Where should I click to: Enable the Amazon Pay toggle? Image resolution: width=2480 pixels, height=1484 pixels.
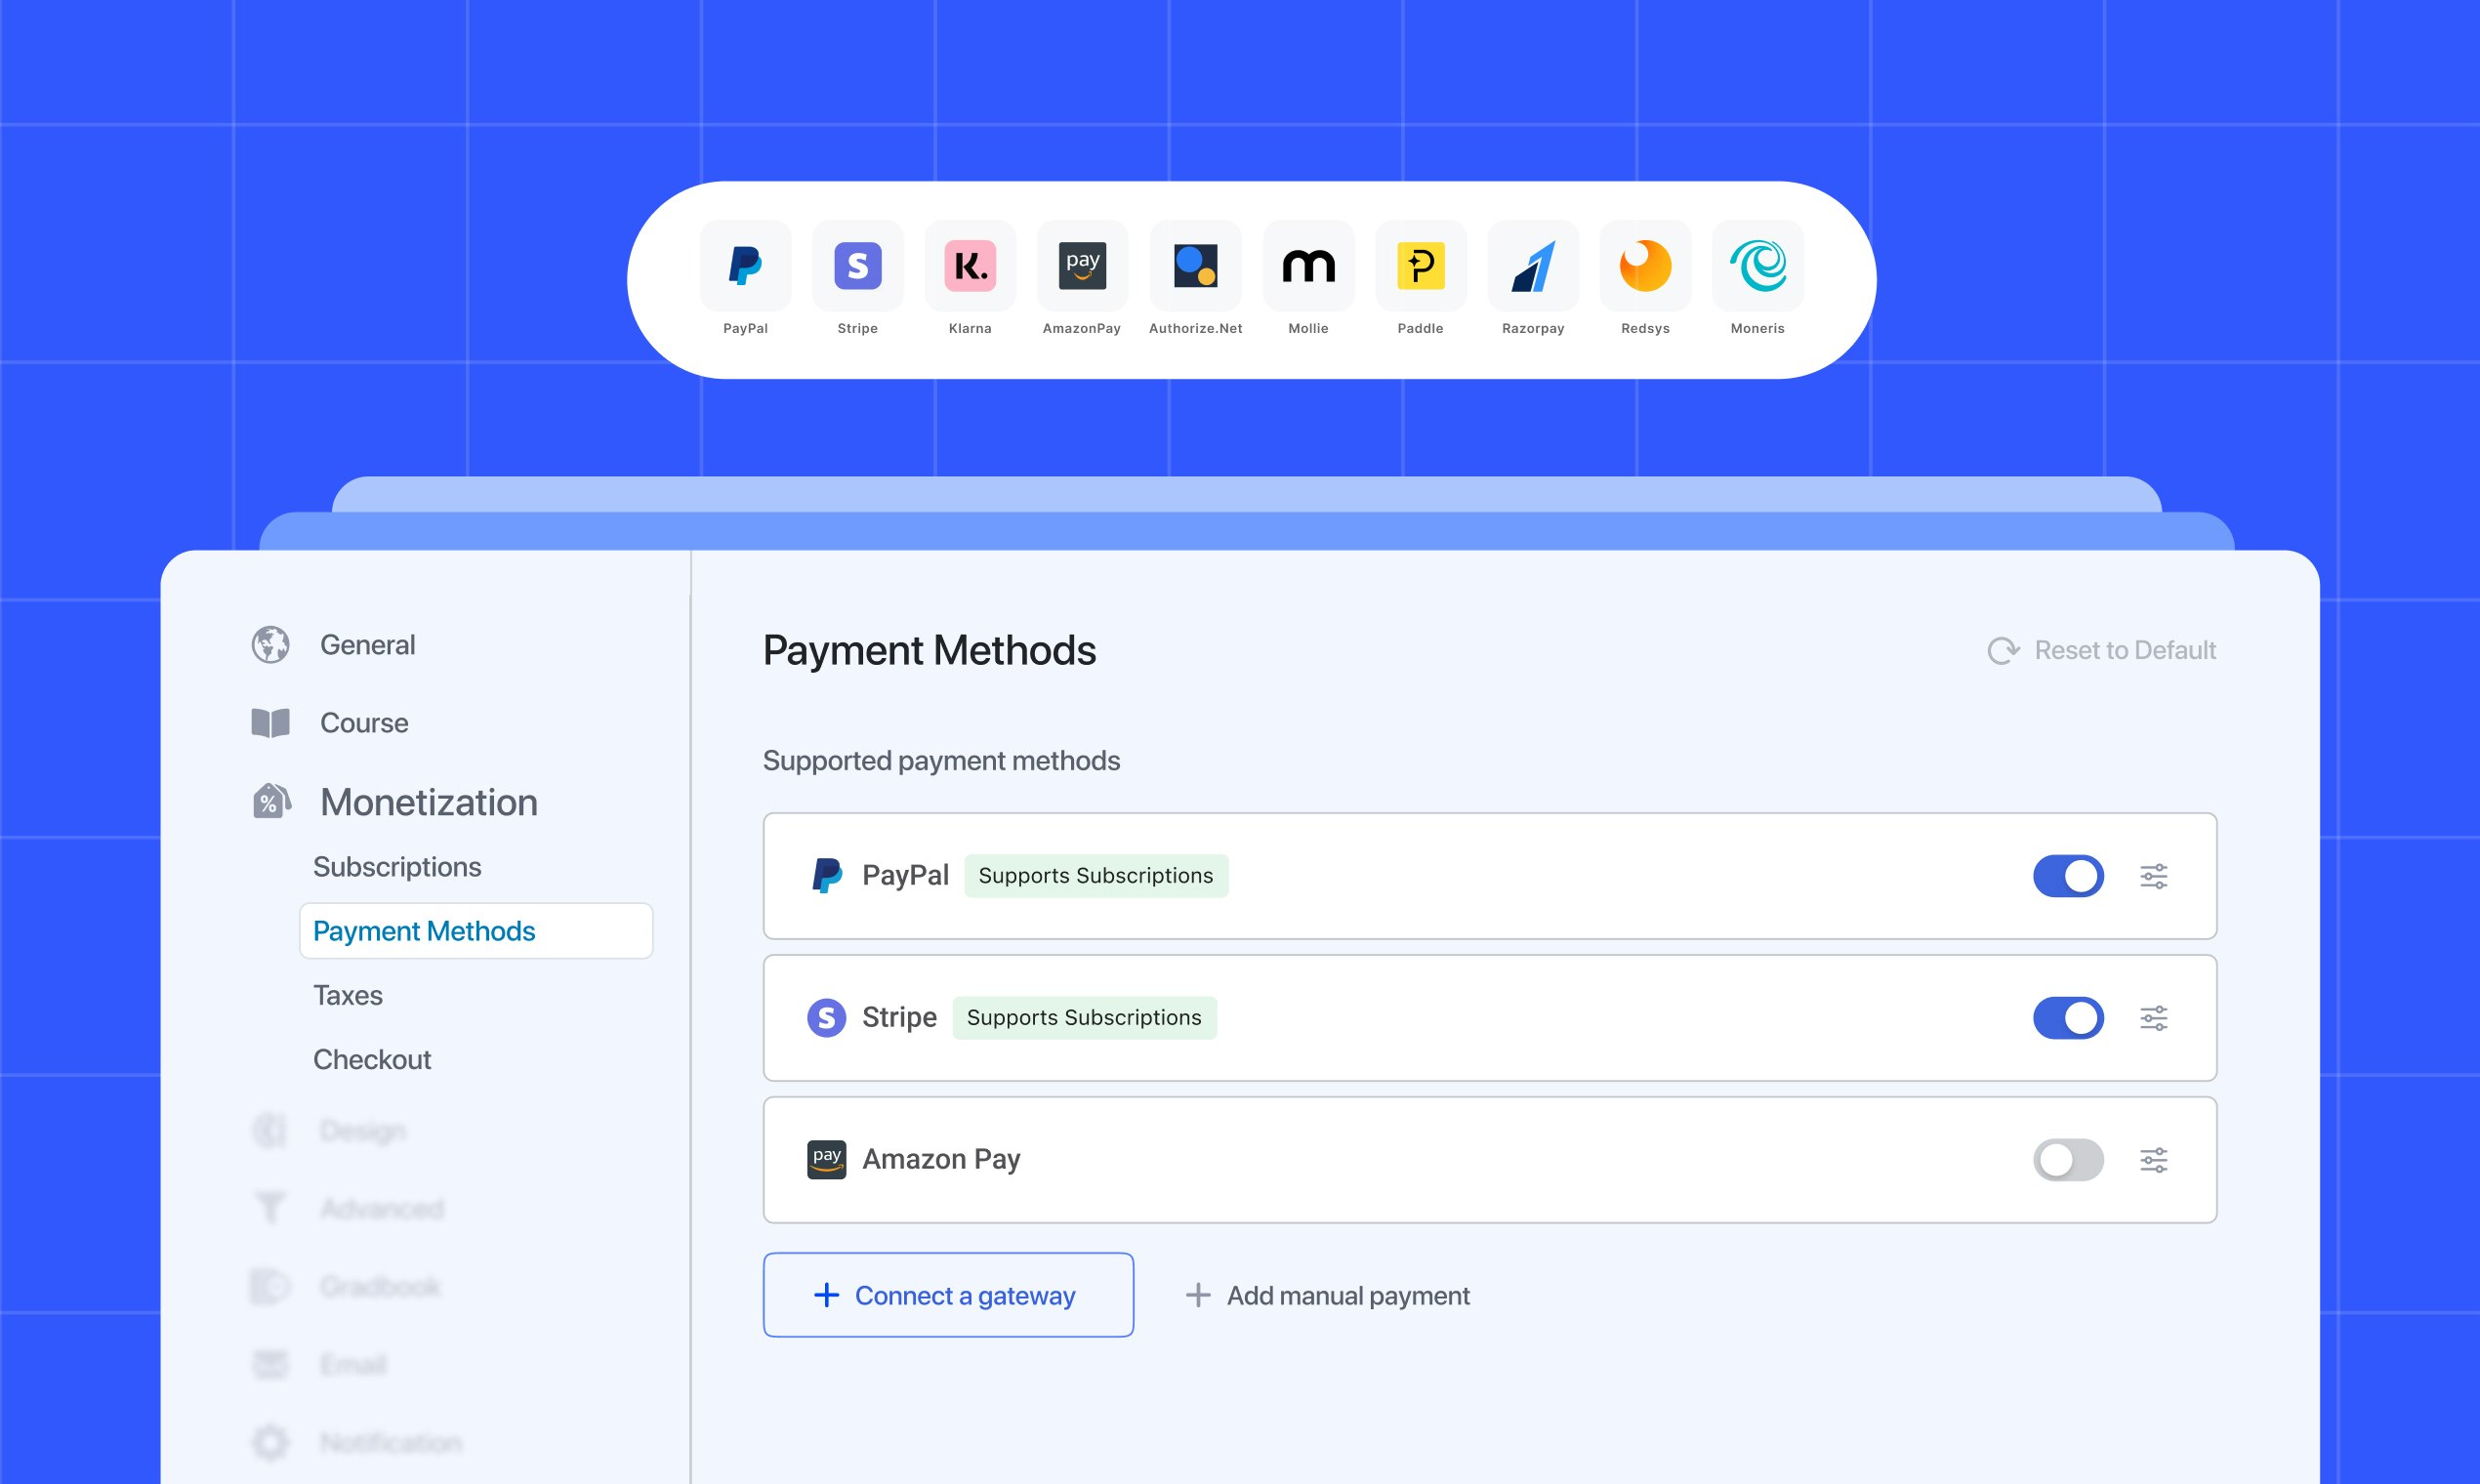(x=2068, y=1160)
